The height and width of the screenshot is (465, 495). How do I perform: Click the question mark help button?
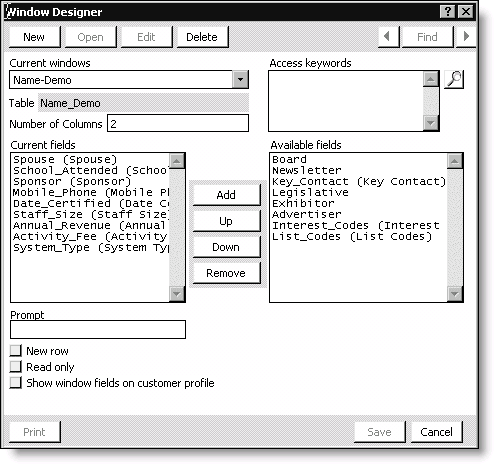(x=448, y=12)
